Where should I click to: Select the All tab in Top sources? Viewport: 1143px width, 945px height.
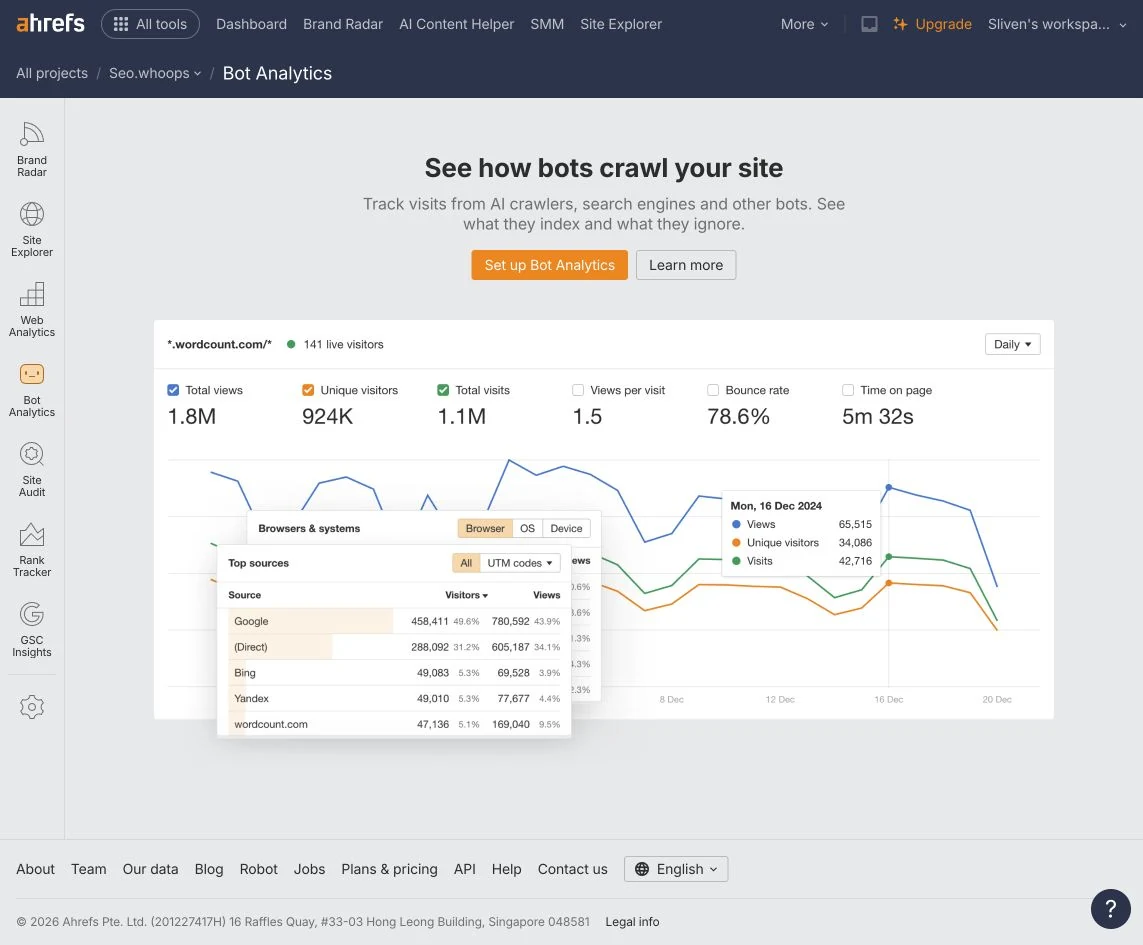point(466,563)
